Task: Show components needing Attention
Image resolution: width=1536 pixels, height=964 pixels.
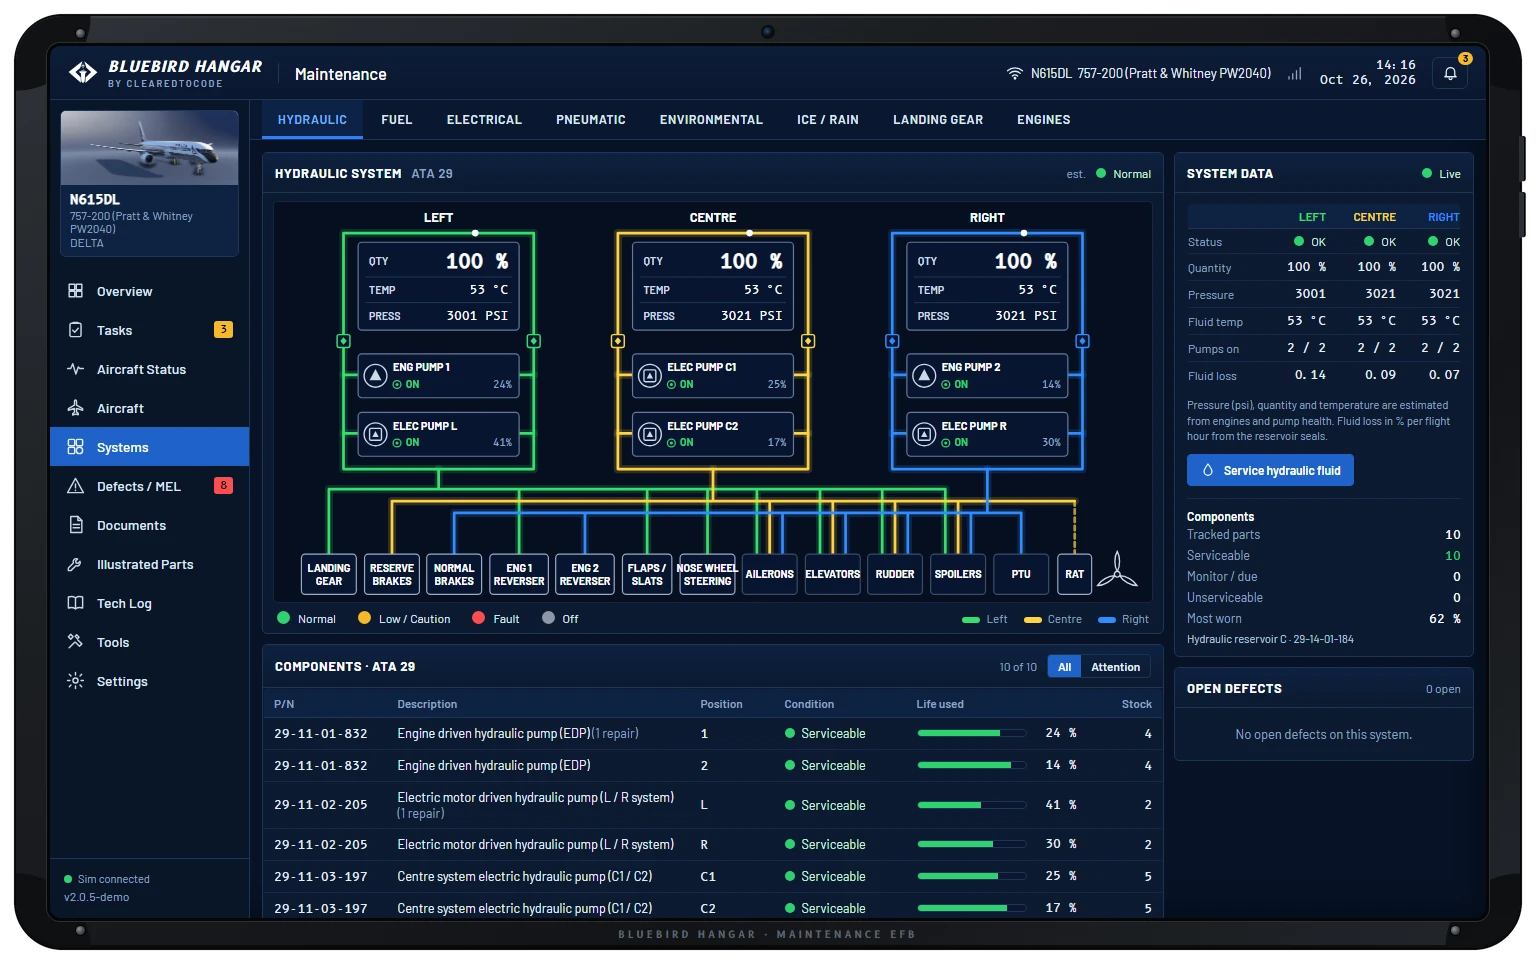Action: [1116, 667]
